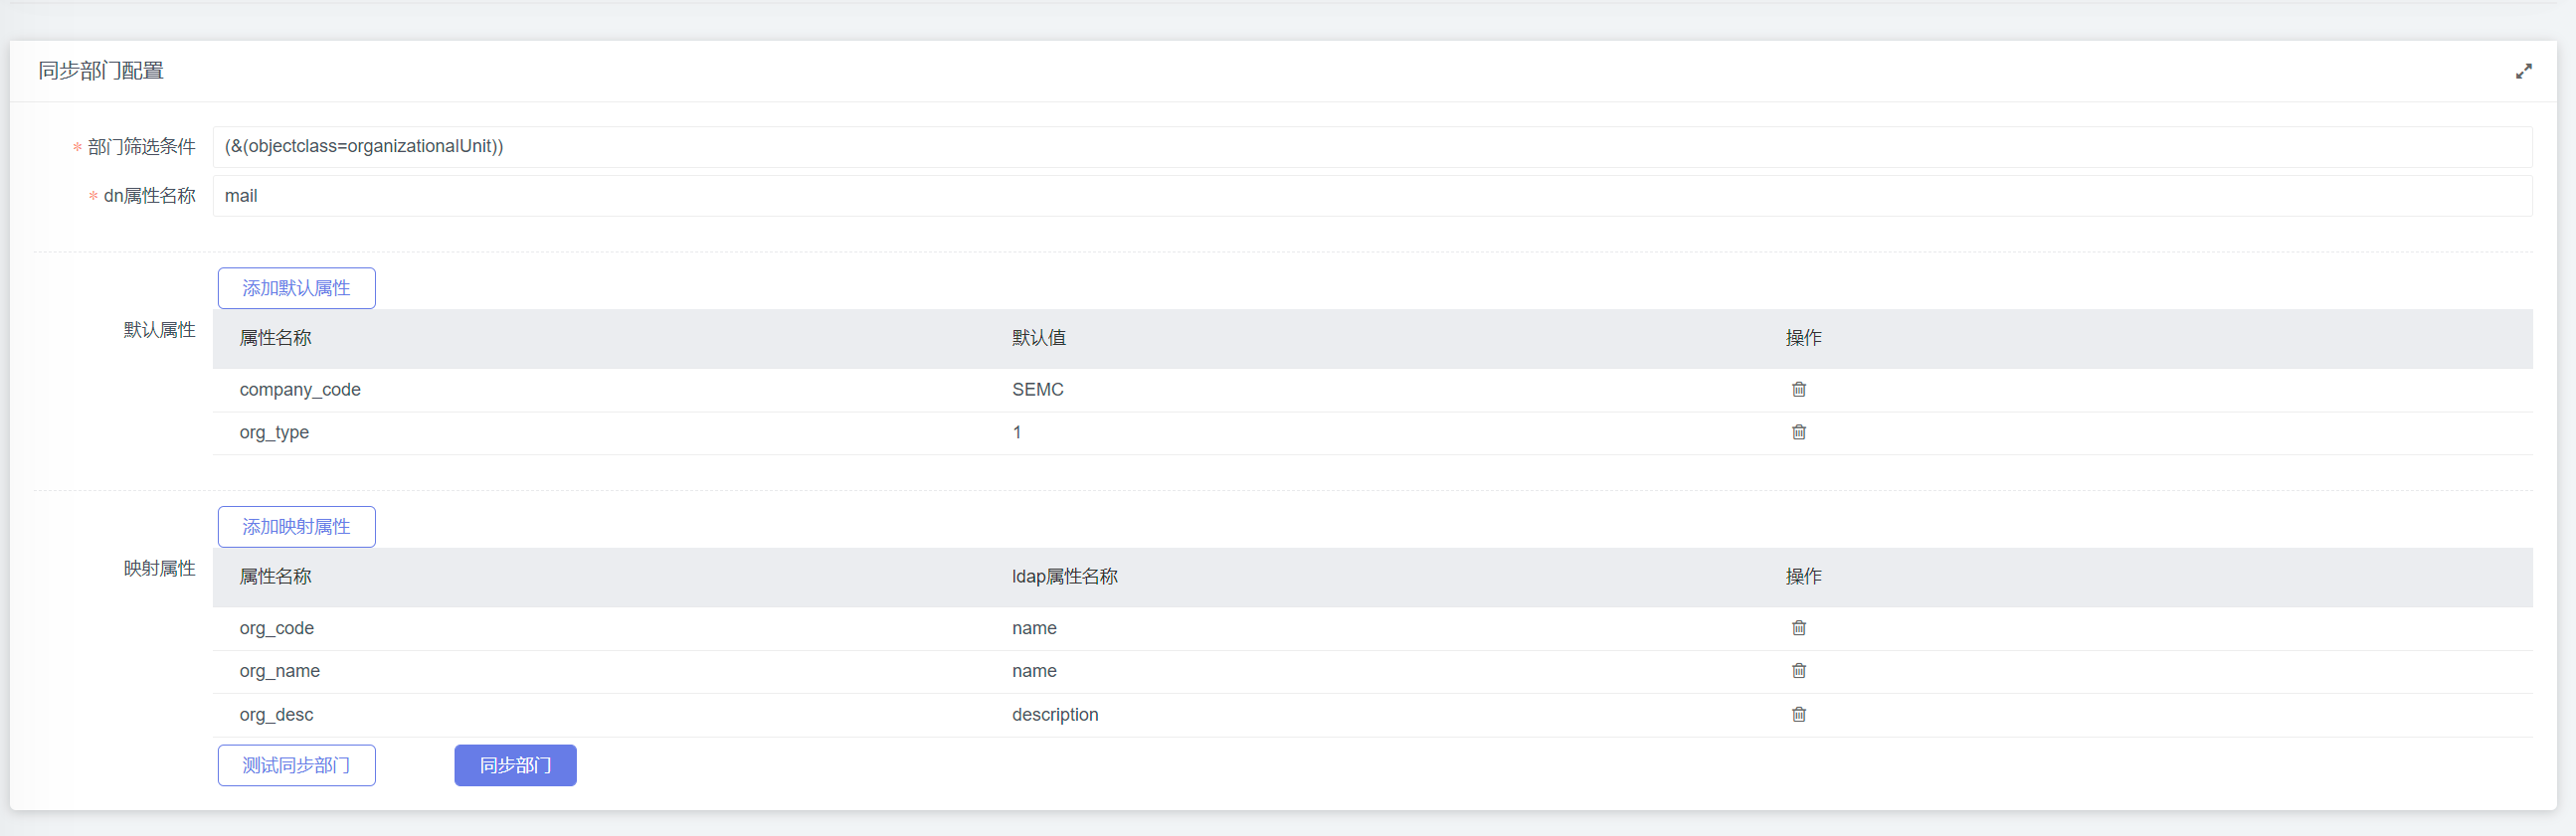The height and width of the screenshot is (836, 2576).
Task: Delete the company_code default attribute row
Action: [x=1798, y=389]
